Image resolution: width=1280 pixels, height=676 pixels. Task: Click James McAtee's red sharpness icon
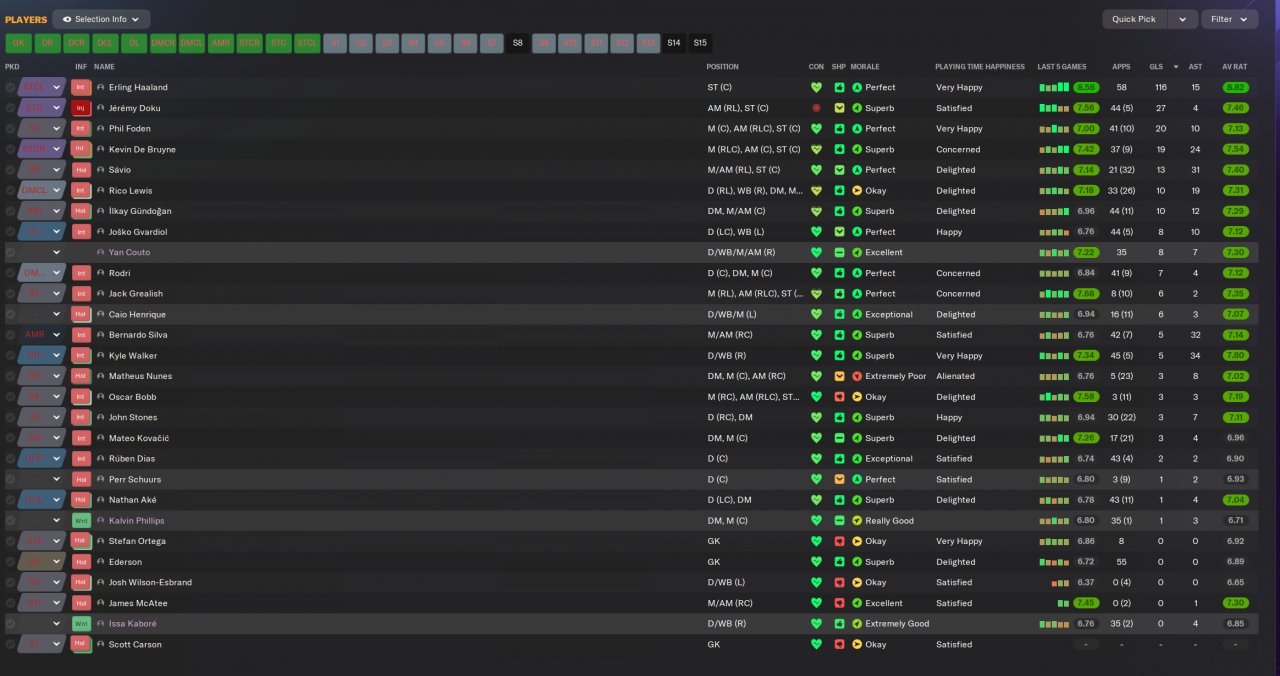(x=839, y=603)
